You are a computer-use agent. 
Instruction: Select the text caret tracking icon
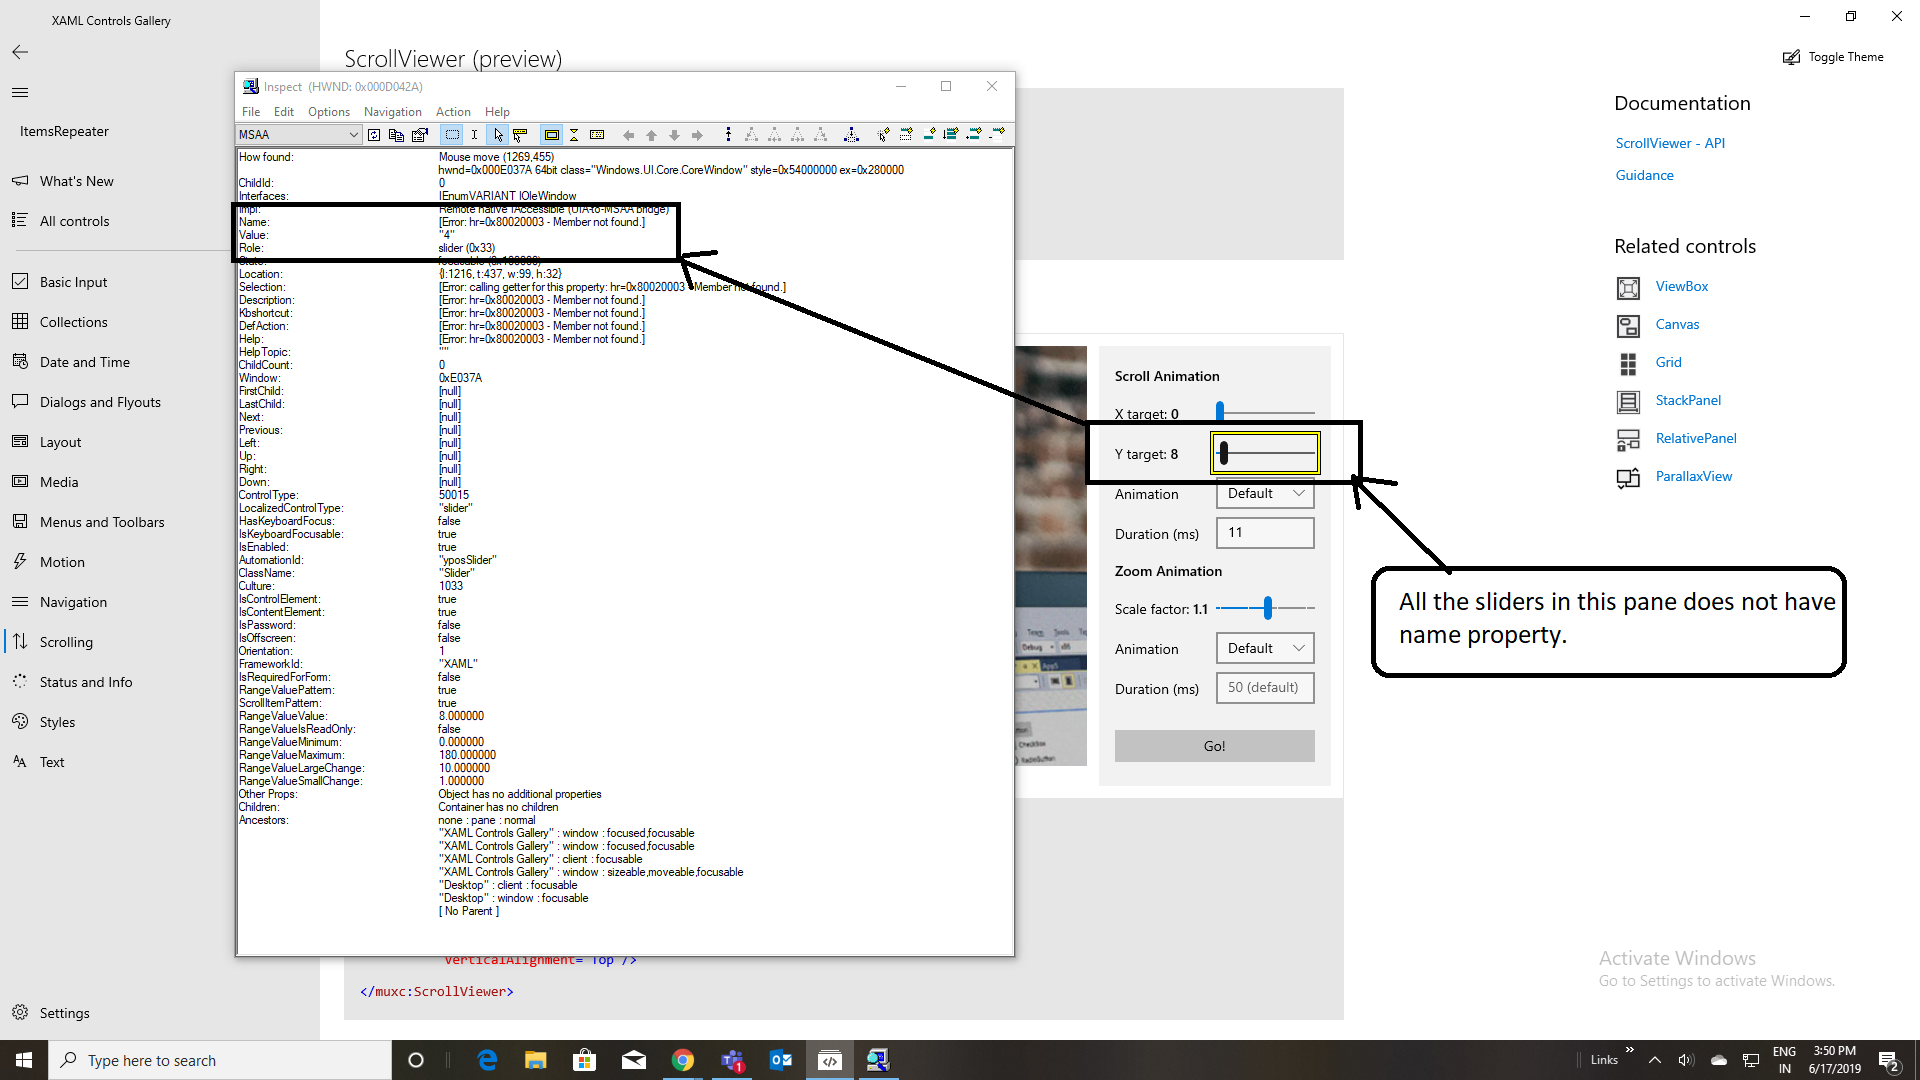click(x=474, y=134)
